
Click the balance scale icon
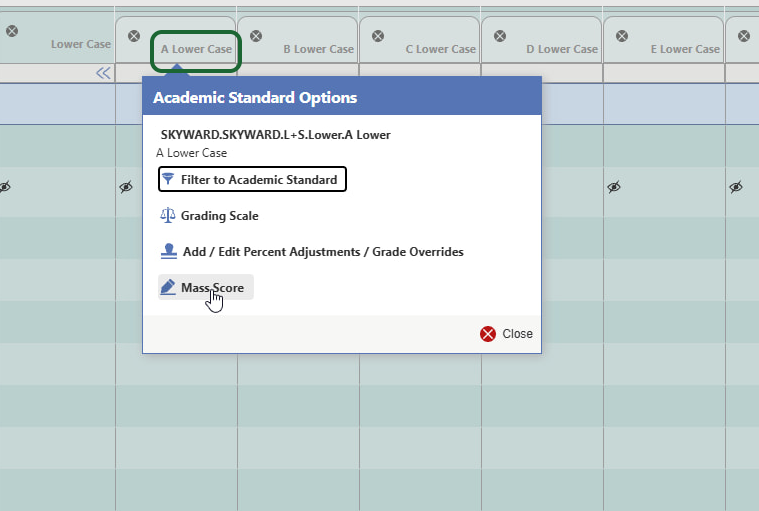click(x=167, y=215)
